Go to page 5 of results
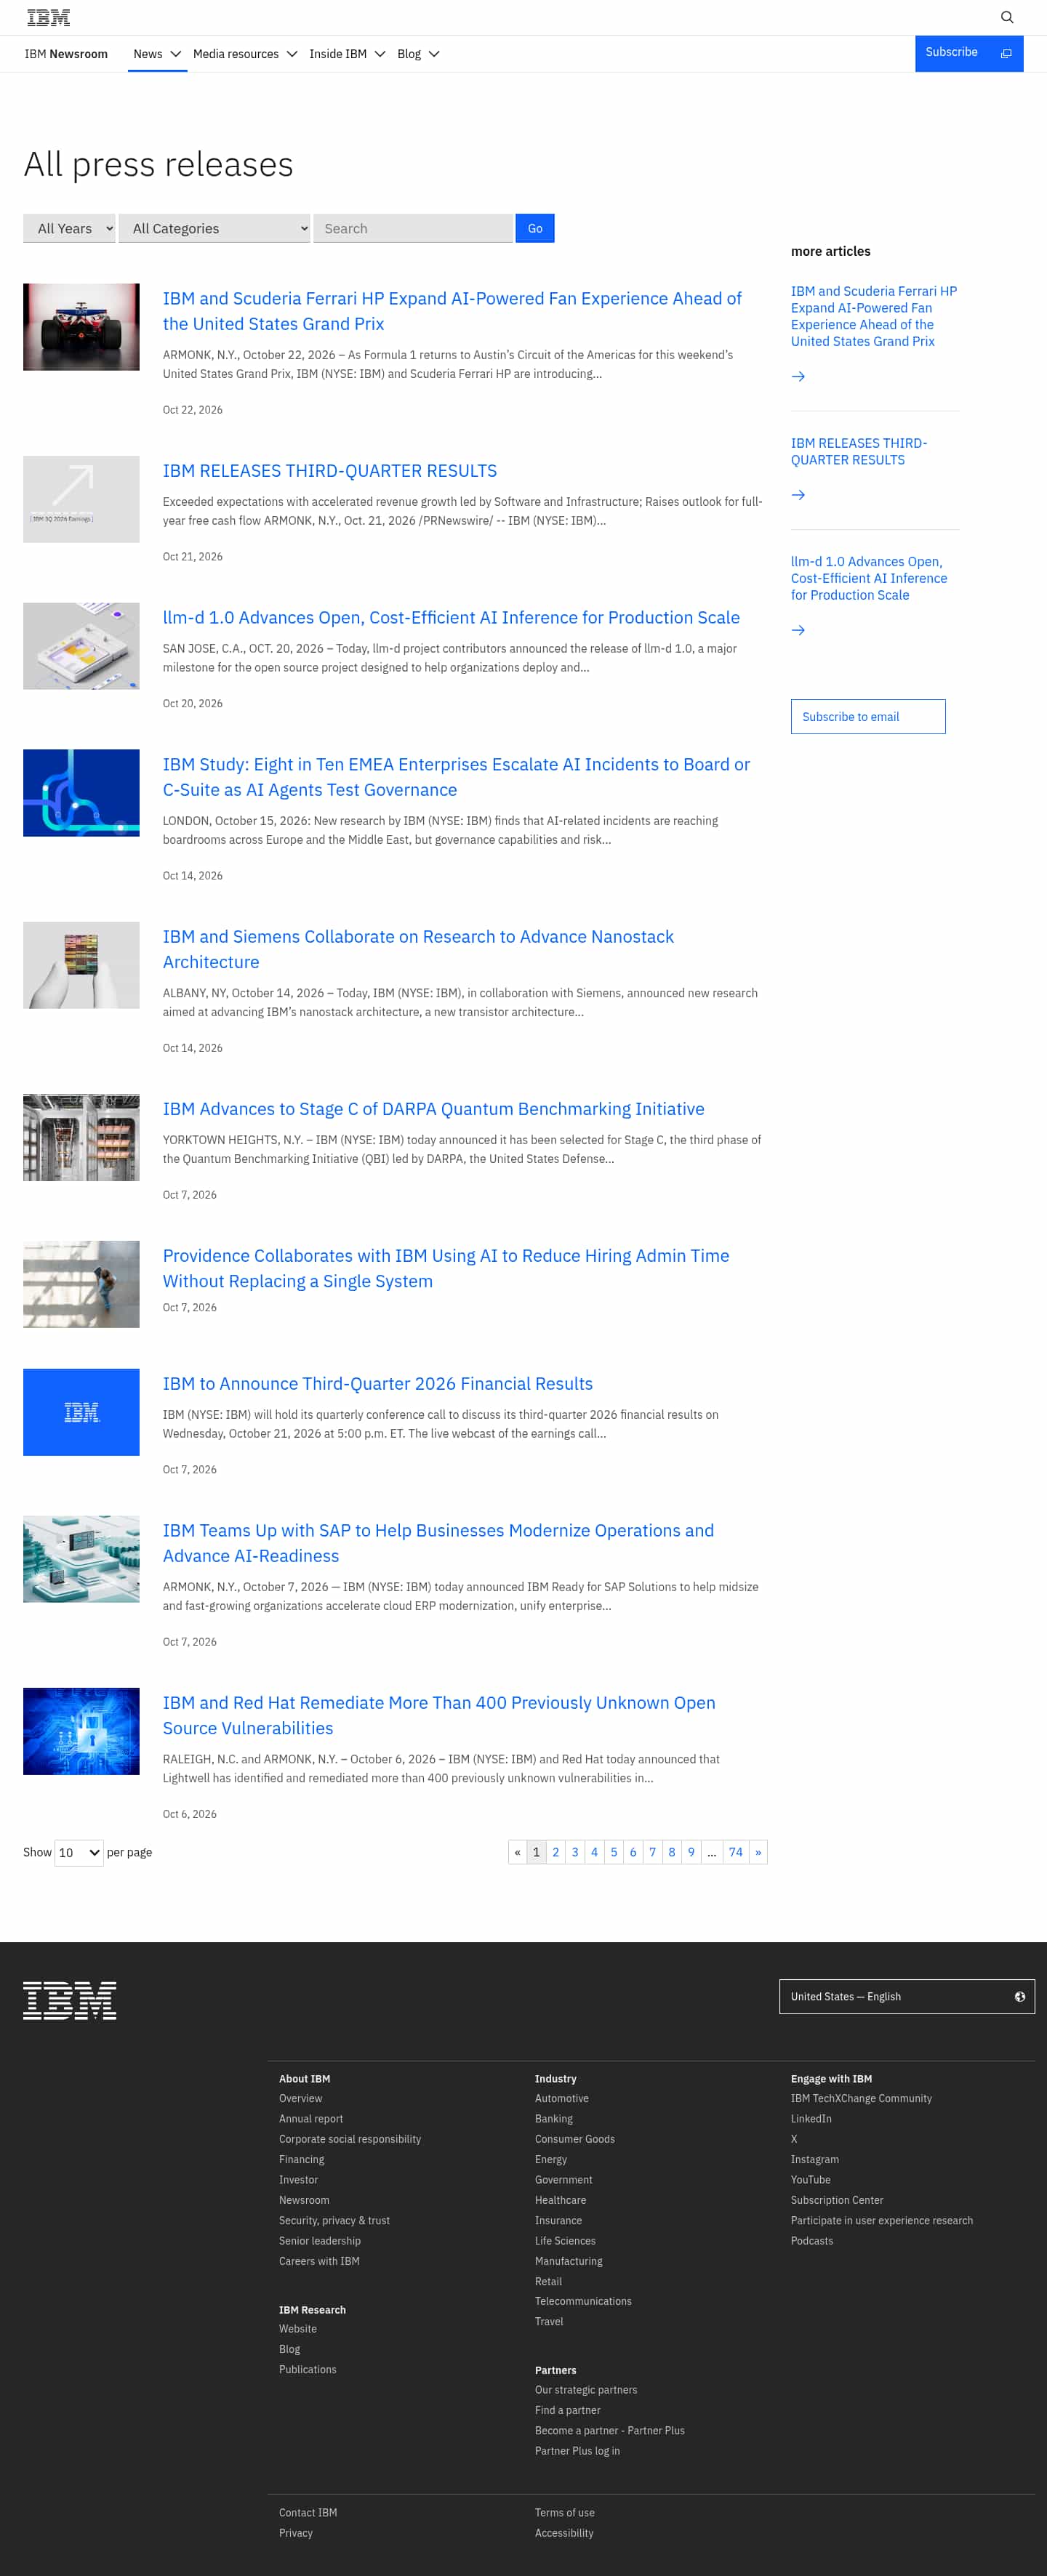1047x2576 pixels. [614, 1852]
